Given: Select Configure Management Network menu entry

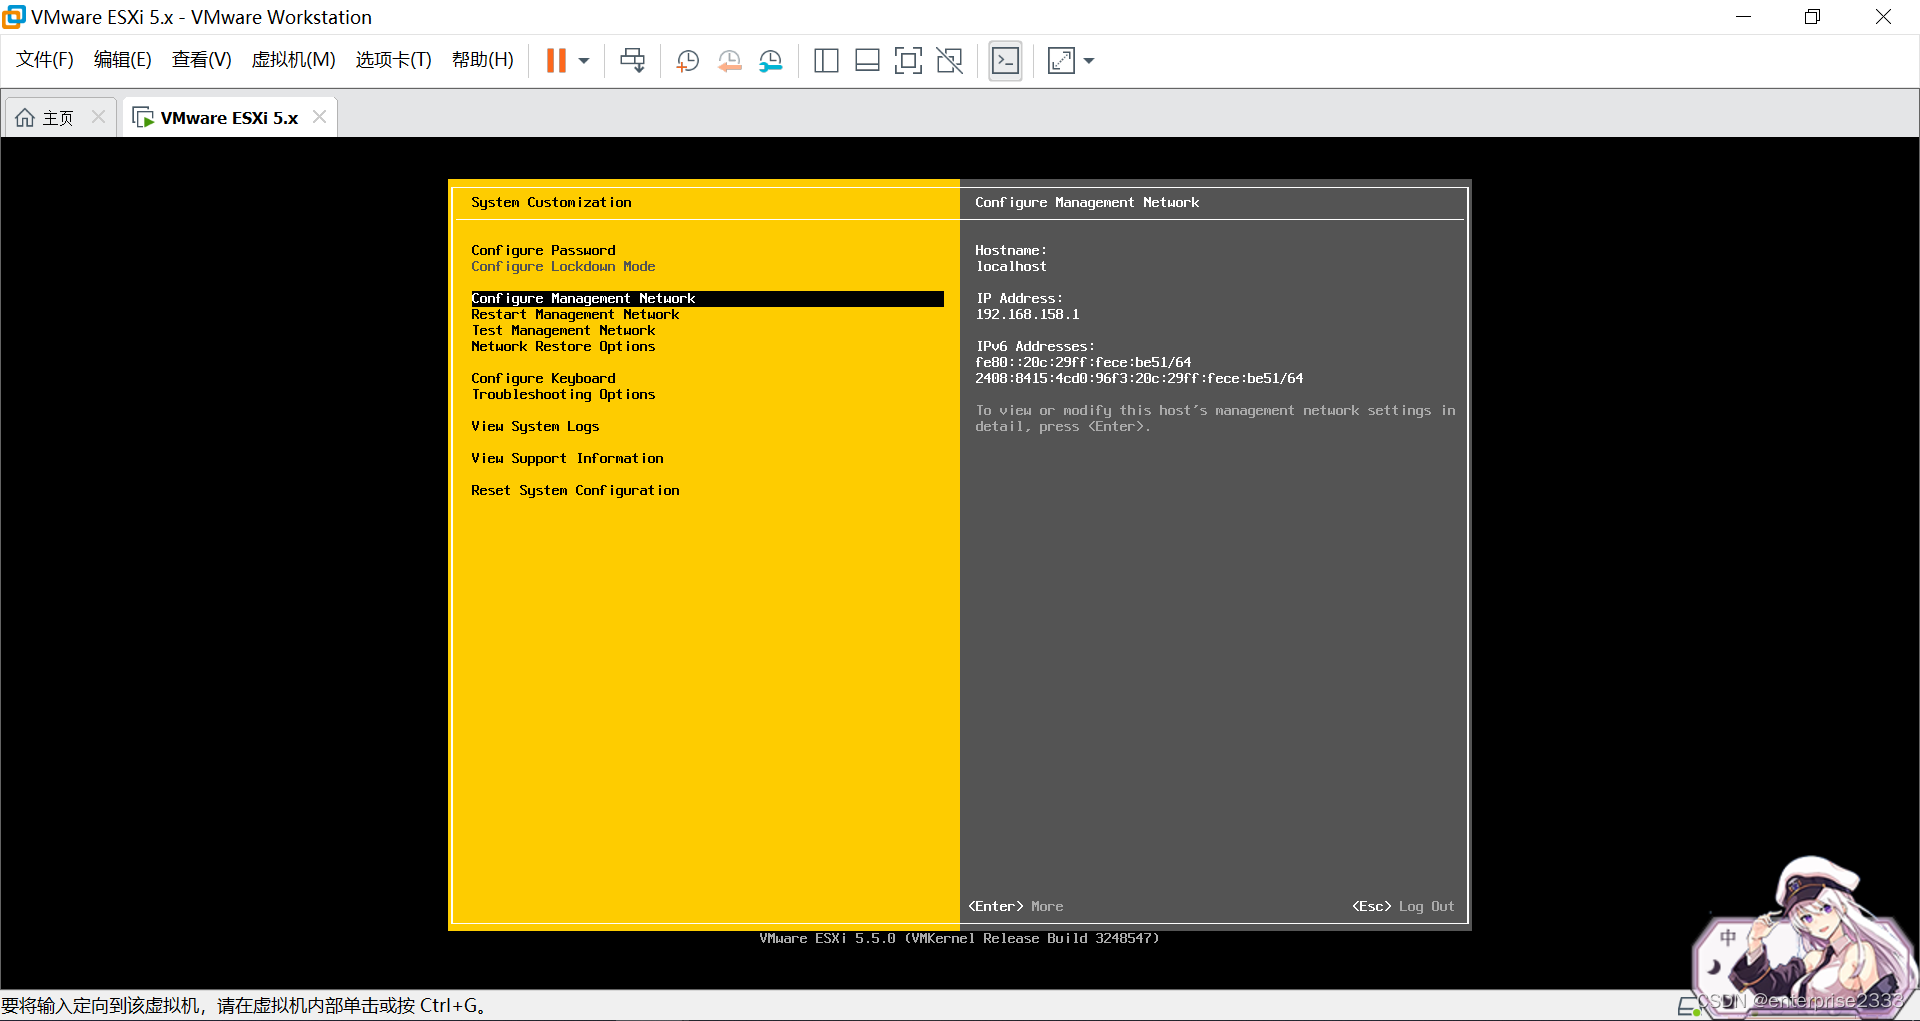Looking at the screenshot, I should click(x=584, y=298).
